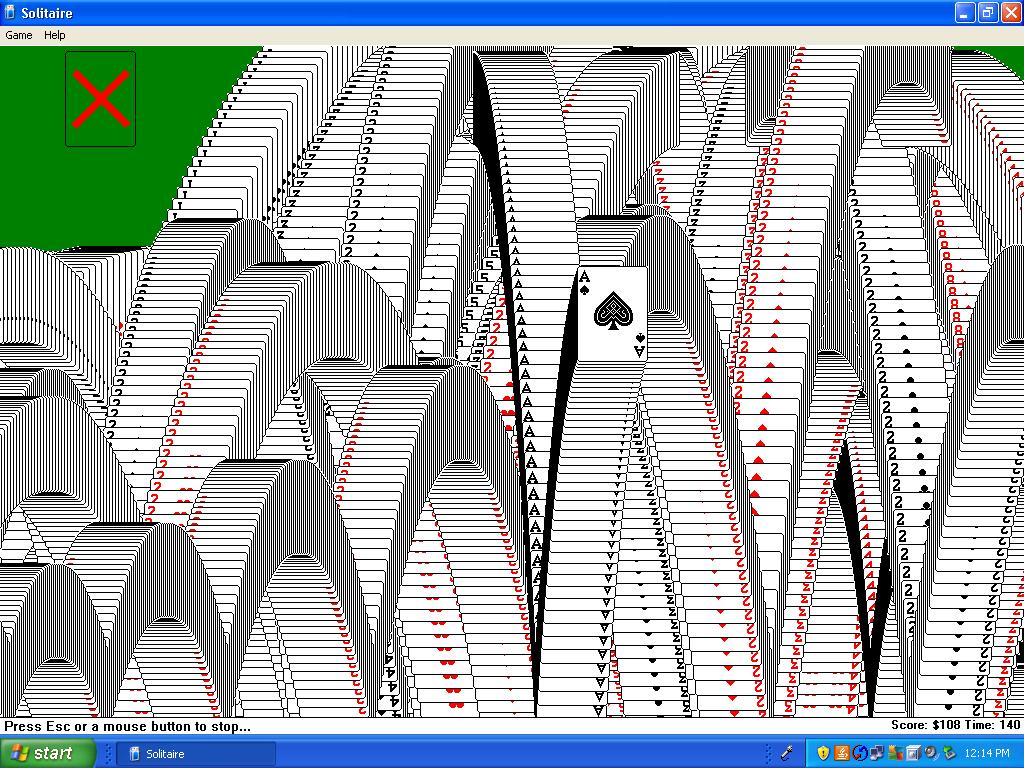This screenshot has height=768, width=1024.
Task: Click the orange Java tray icon
Action: [x=841, y=753]
